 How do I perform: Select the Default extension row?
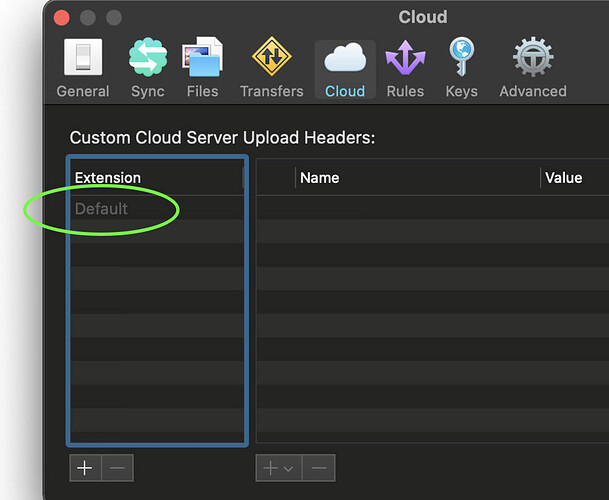pos(157,209)
